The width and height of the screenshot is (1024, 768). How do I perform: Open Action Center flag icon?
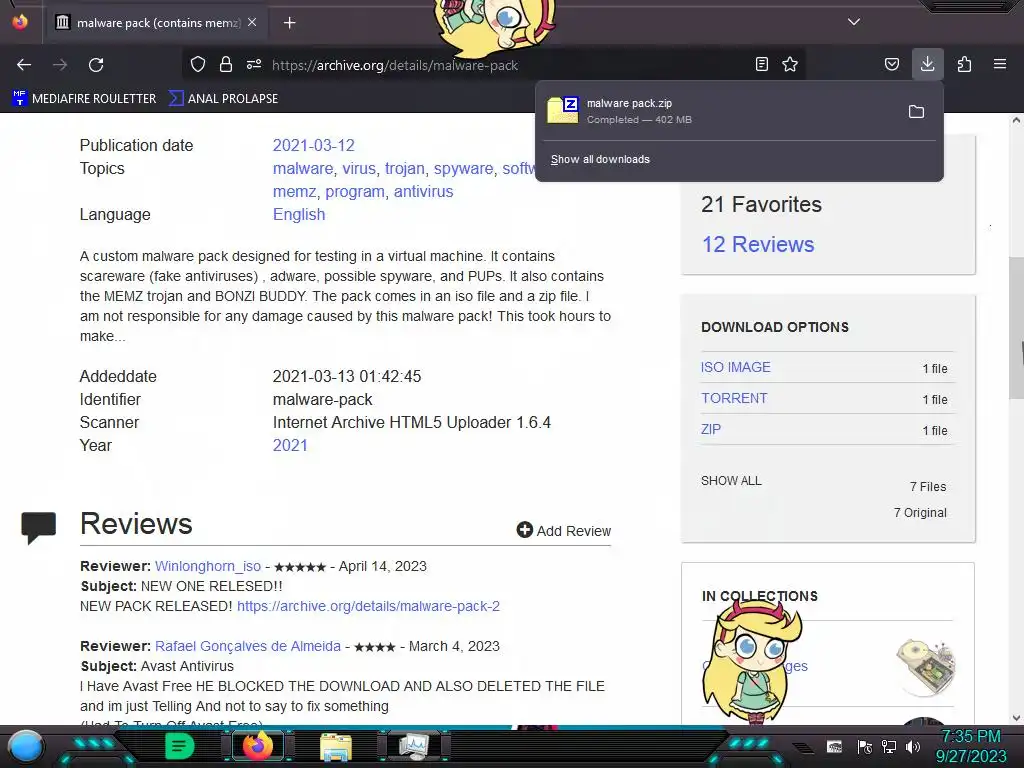865,747
